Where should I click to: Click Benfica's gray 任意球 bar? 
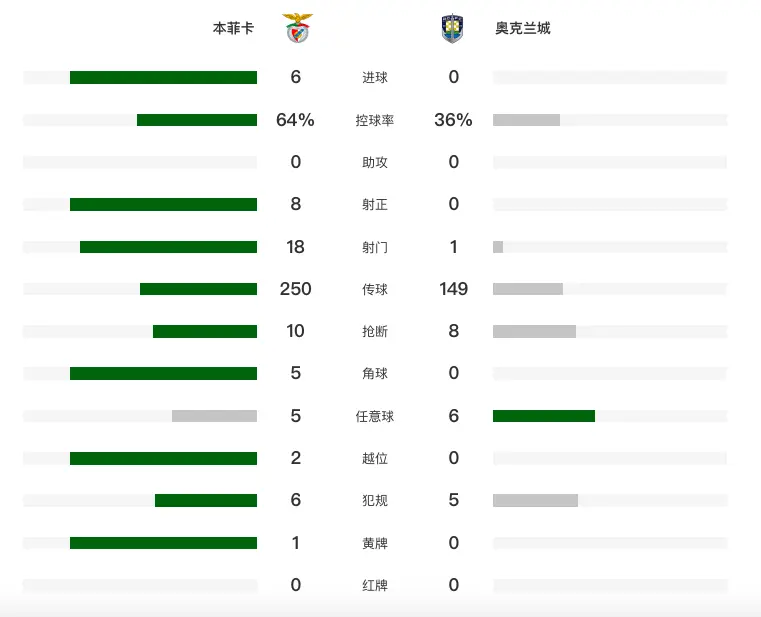214,416
